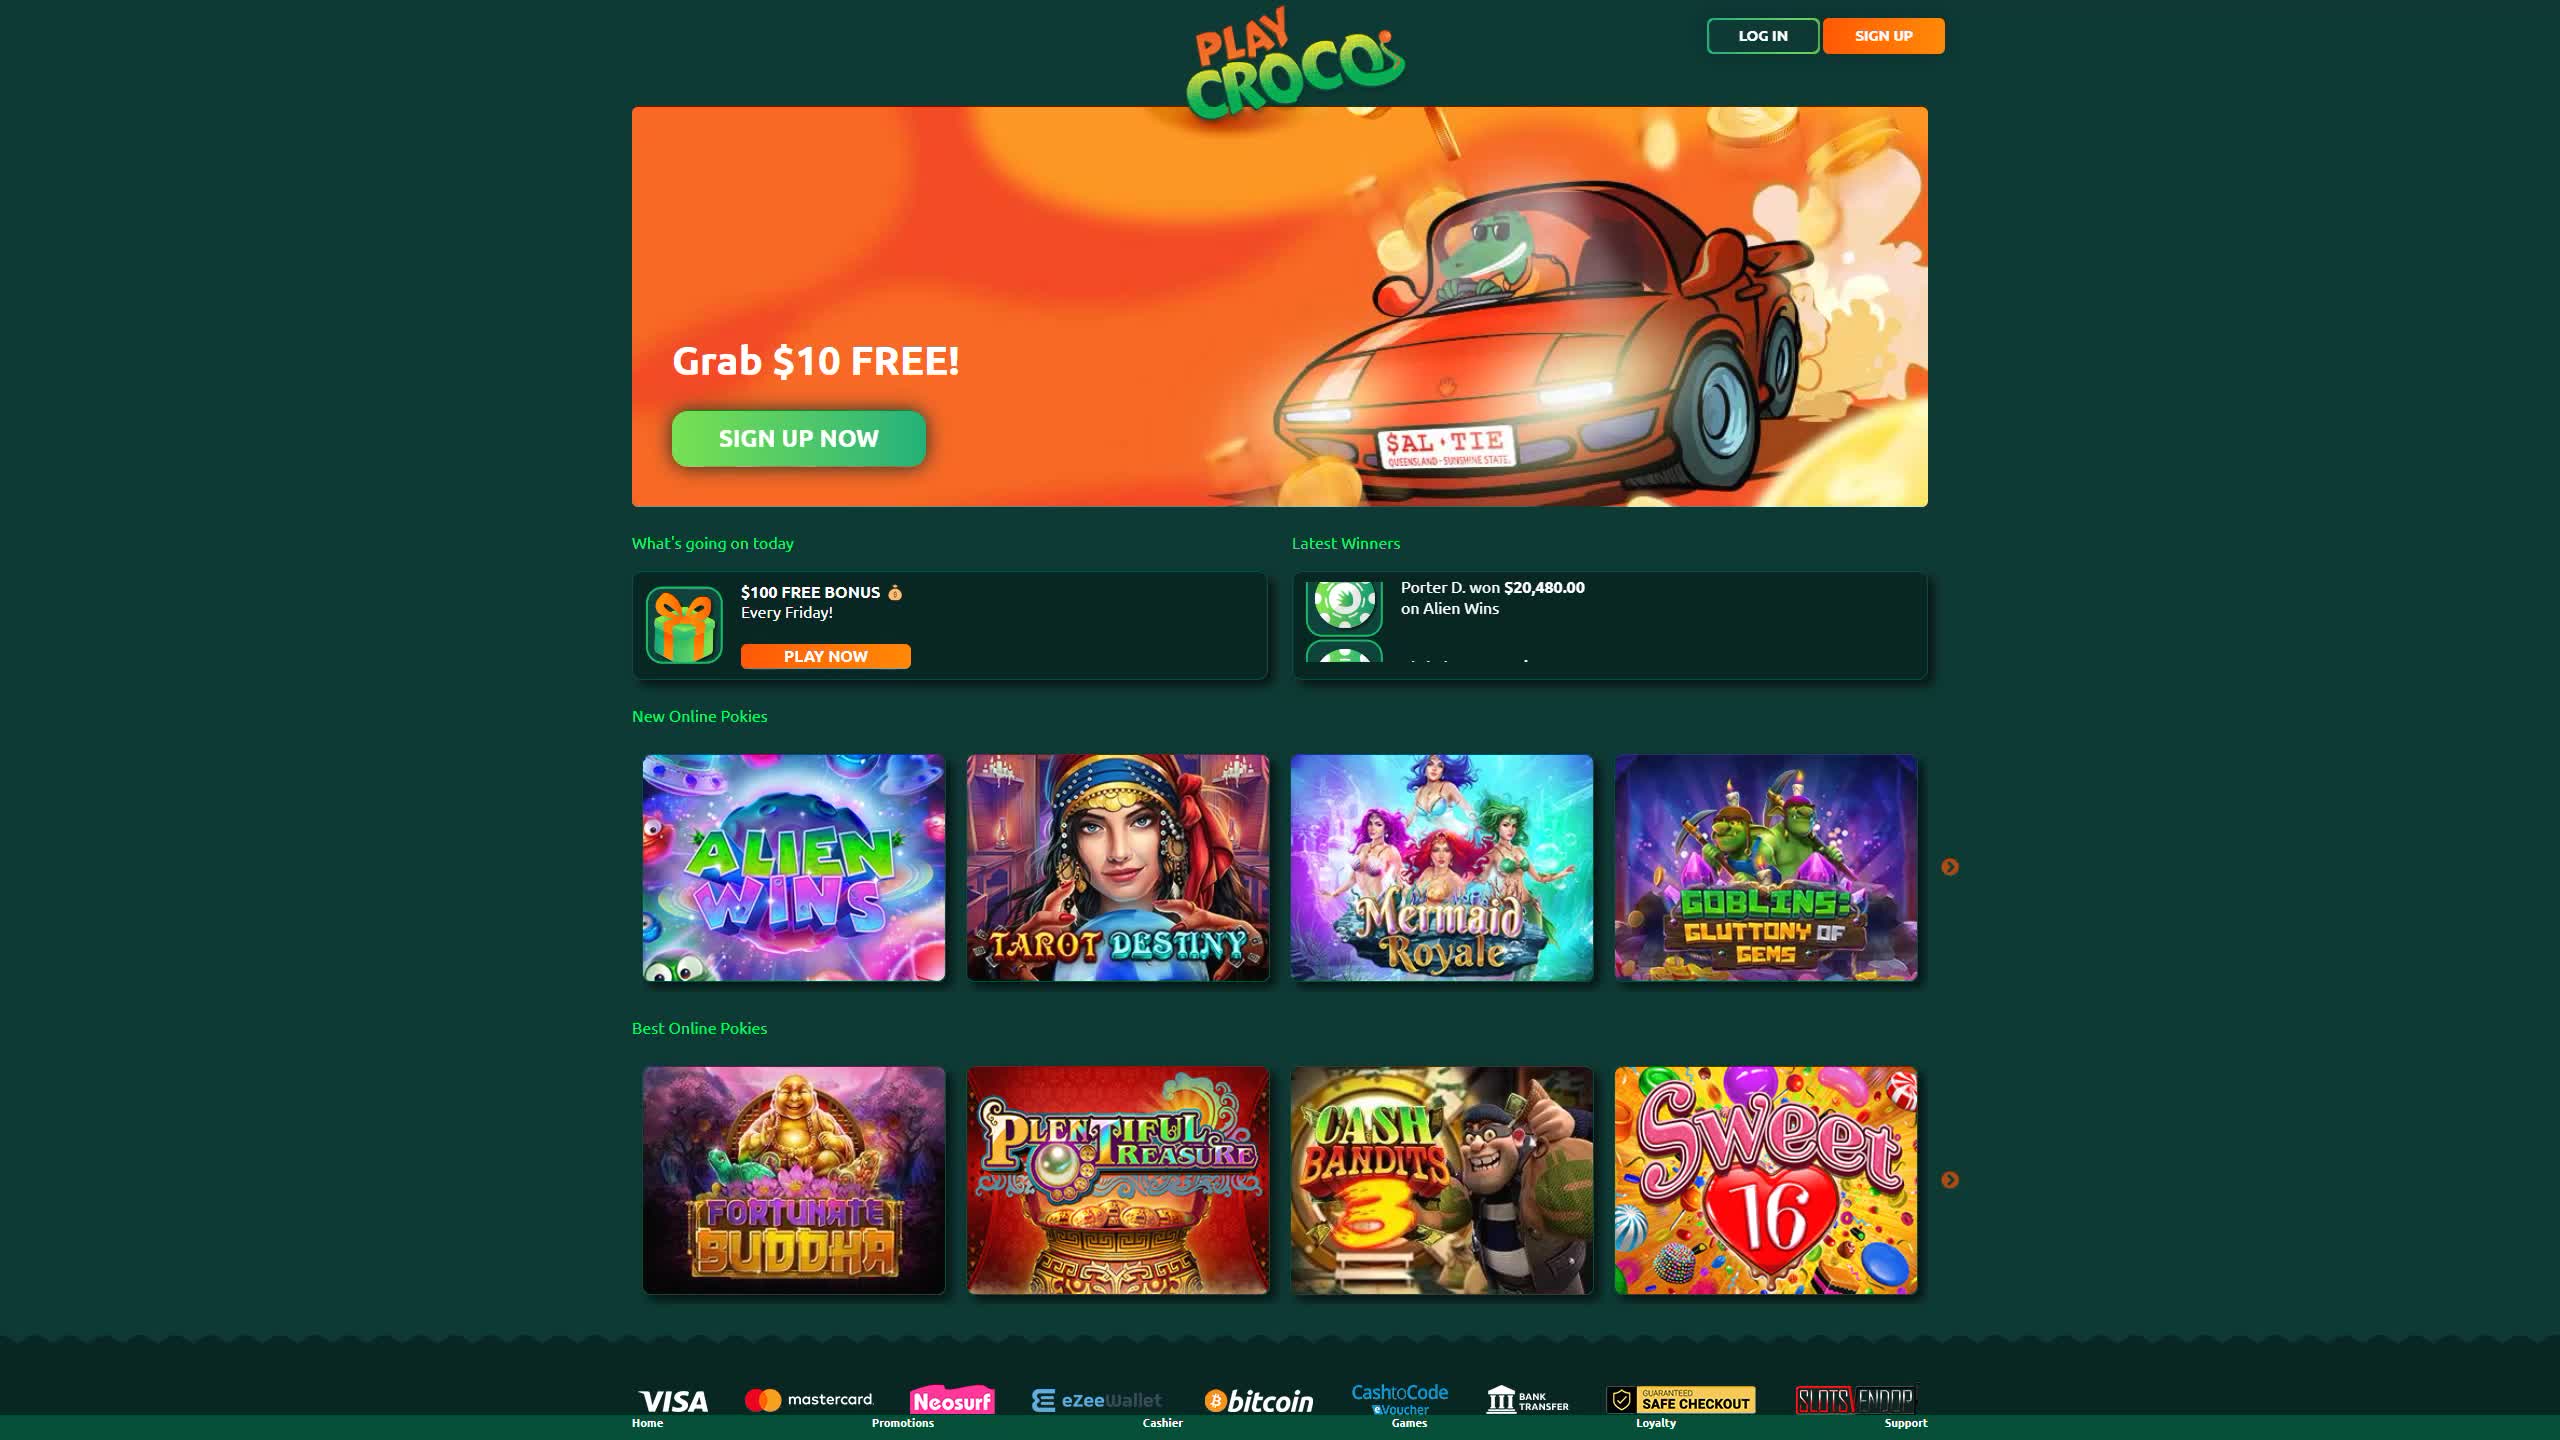This screenshot has height=1440, width=2560.
Task: Click PLAY NOW on free bonus offer
Action: coord(826,656)
